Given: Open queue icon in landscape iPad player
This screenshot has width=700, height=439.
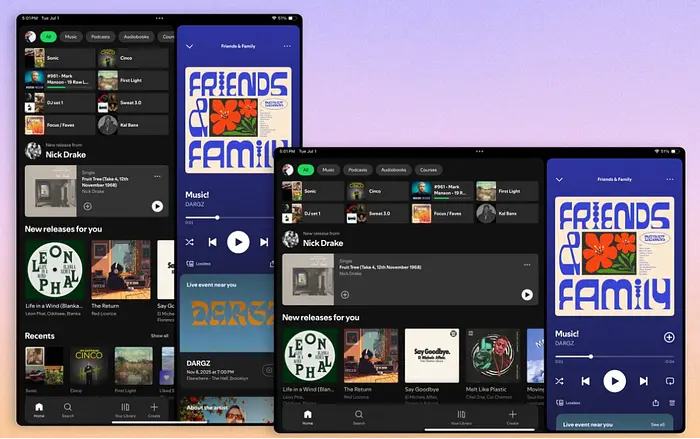Looking at the screenshot, I should (672, 403).
